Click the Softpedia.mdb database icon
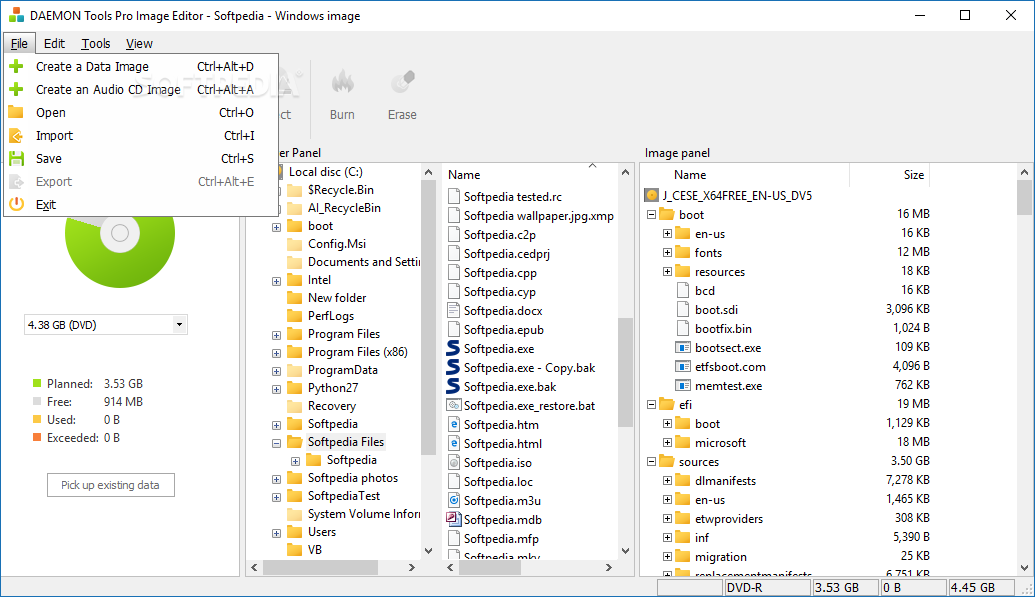Image resolution: width=1035 pixels, height=597 pixels. click(453, 520)
